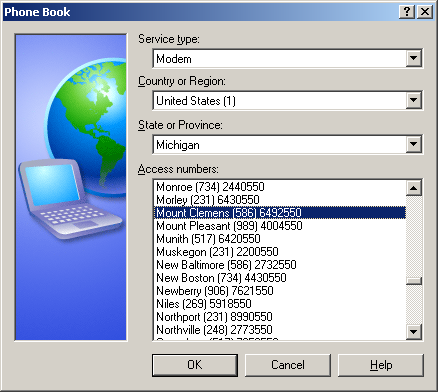Image resolution: width=438 pixels, height=392 pixels.
Task: Select Mount Clemens (586) 6492550 entry
Action: pyautogui.click(x=280, y=213)
